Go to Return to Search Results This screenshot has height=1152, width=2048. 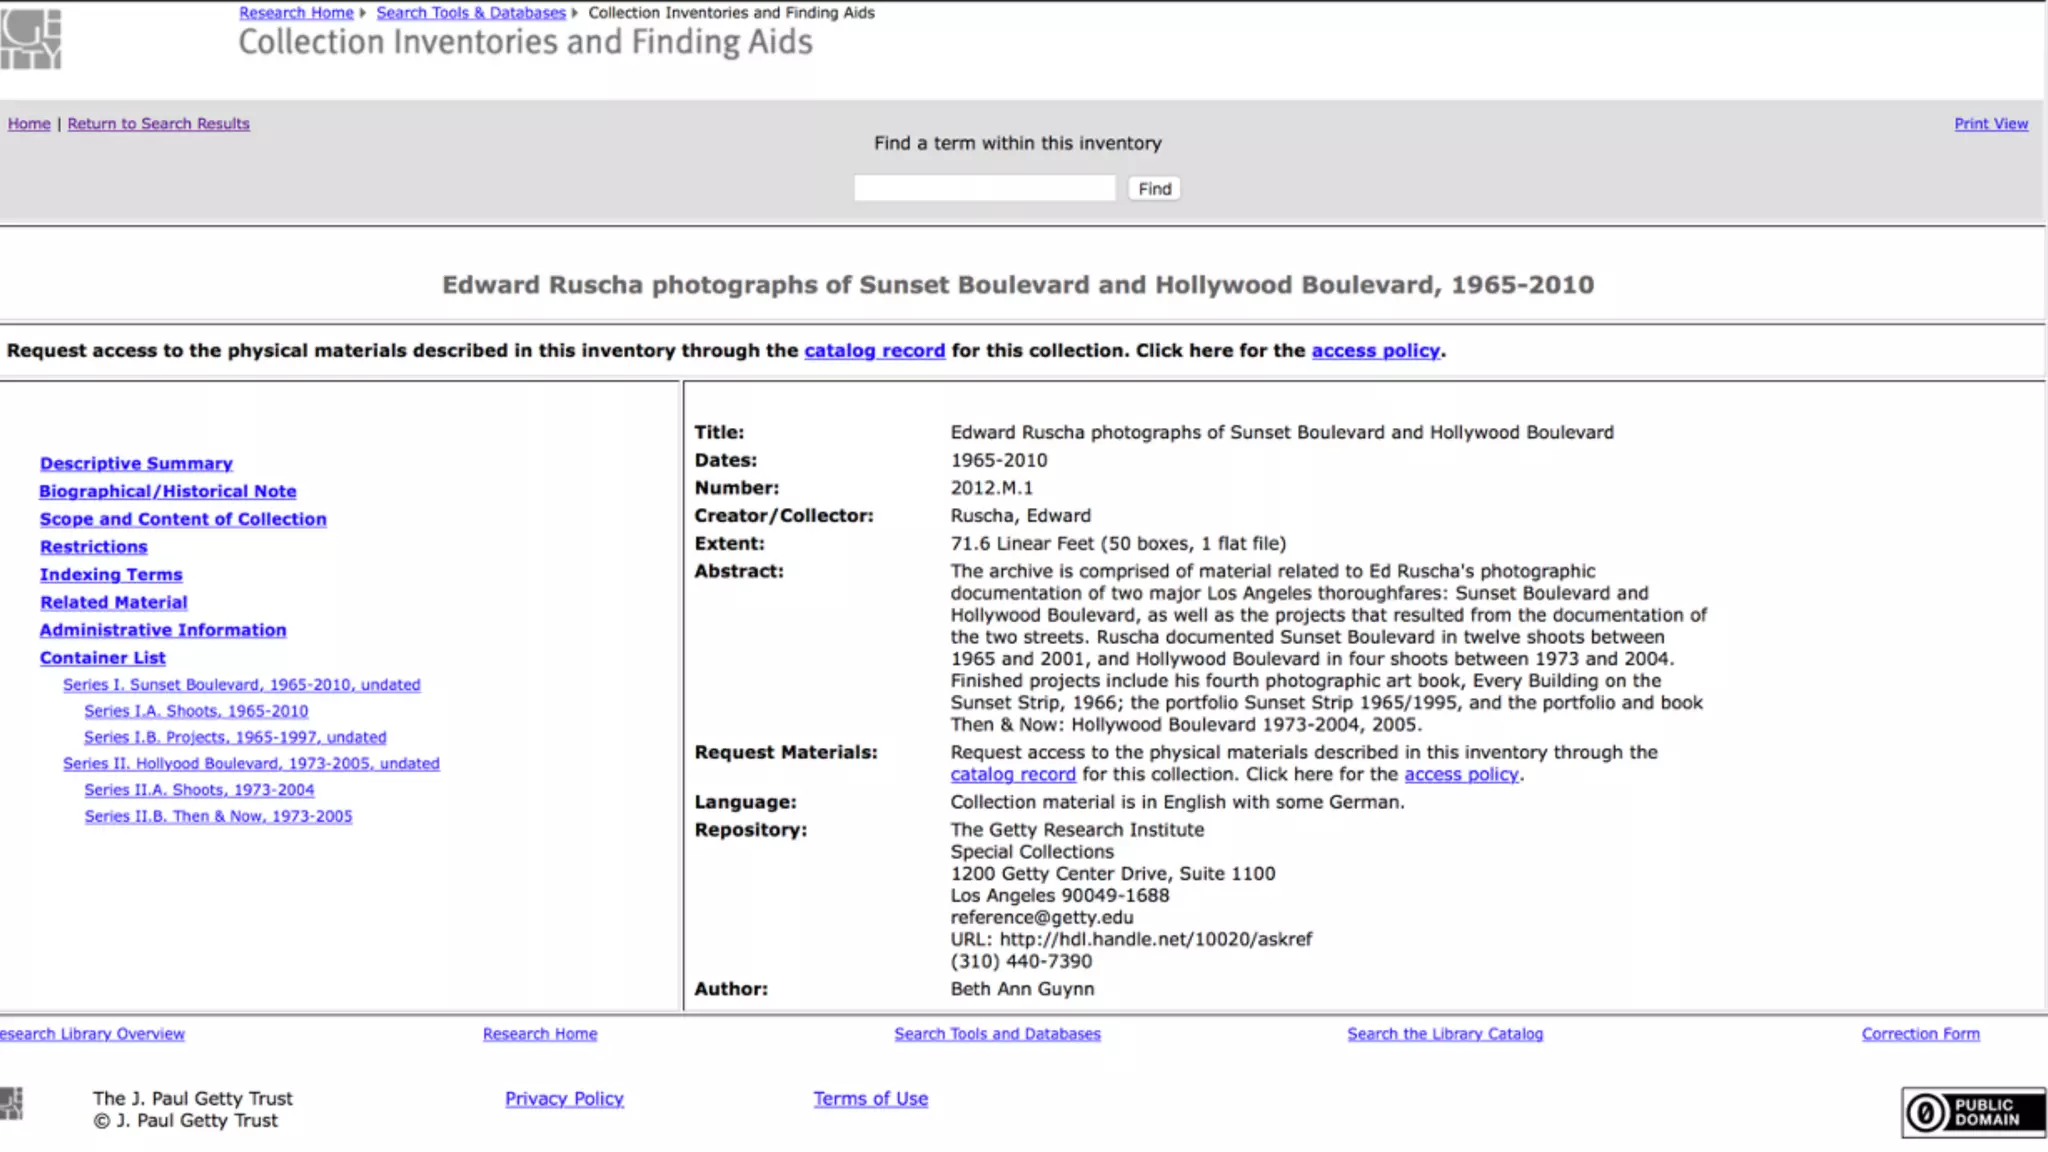pyautogui.click(x=158, y=124)
